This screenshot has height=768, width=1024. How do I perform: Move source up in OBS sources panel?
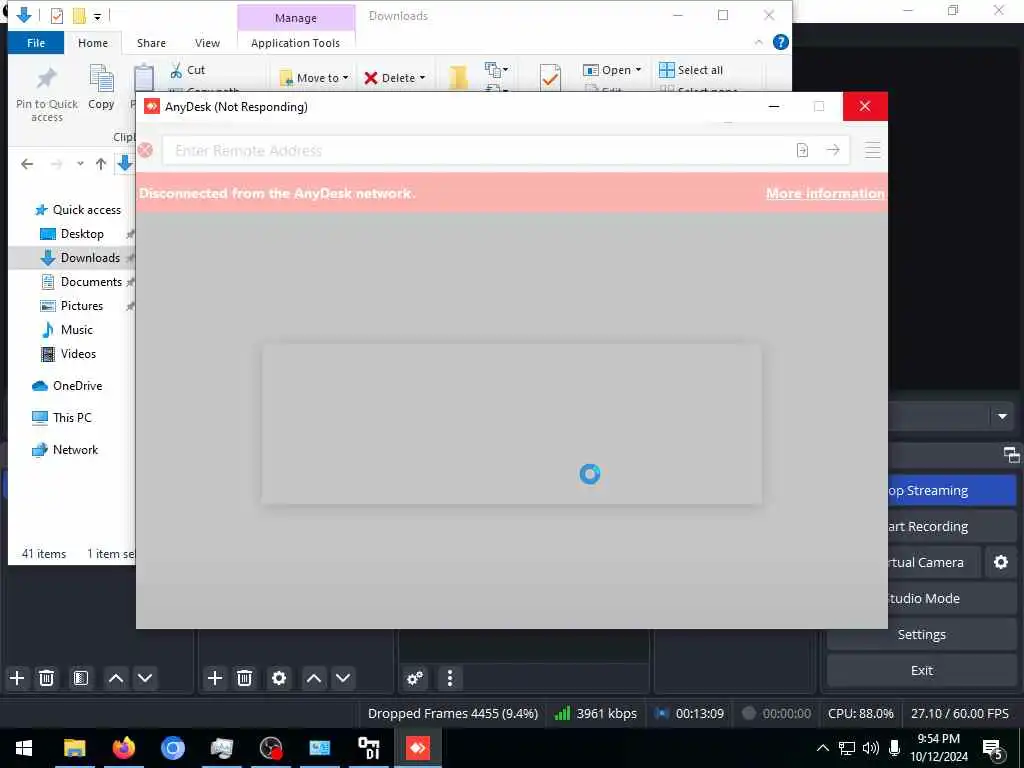(313, 678)
